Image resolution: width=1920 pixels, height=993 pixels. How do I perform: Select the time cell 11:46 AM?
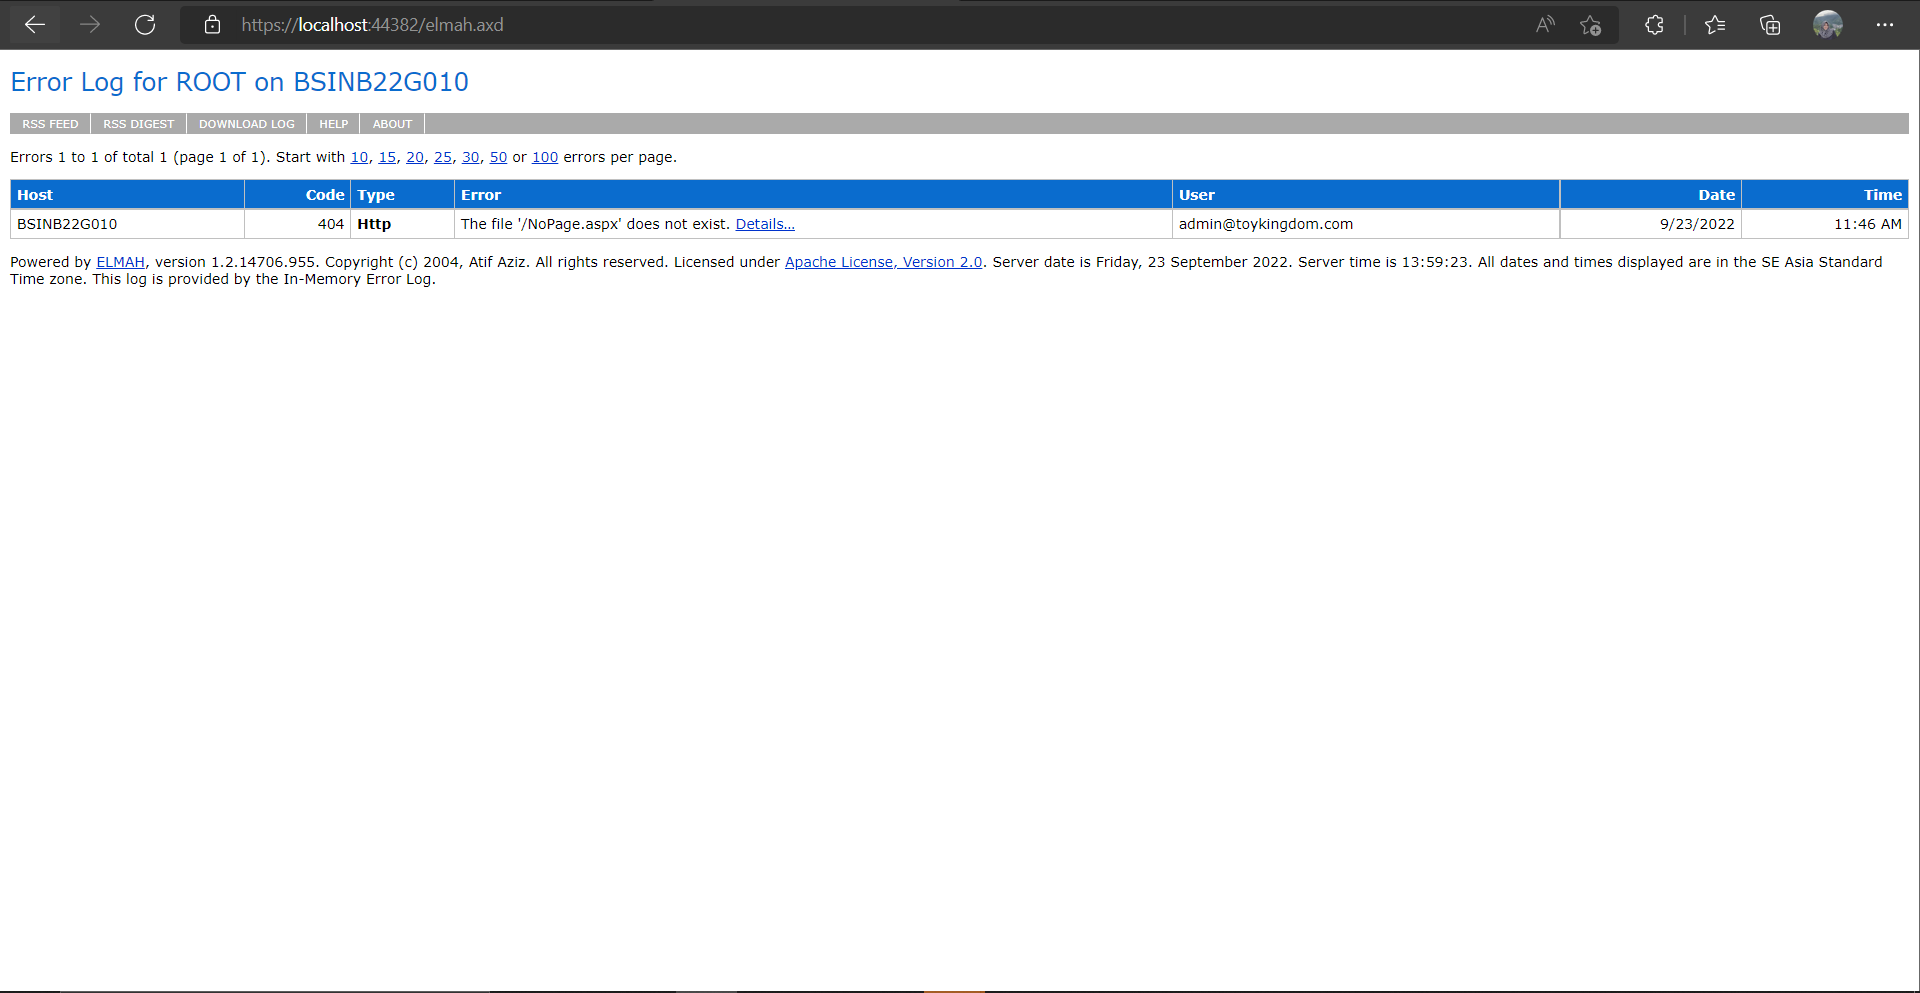[1825, 224]
